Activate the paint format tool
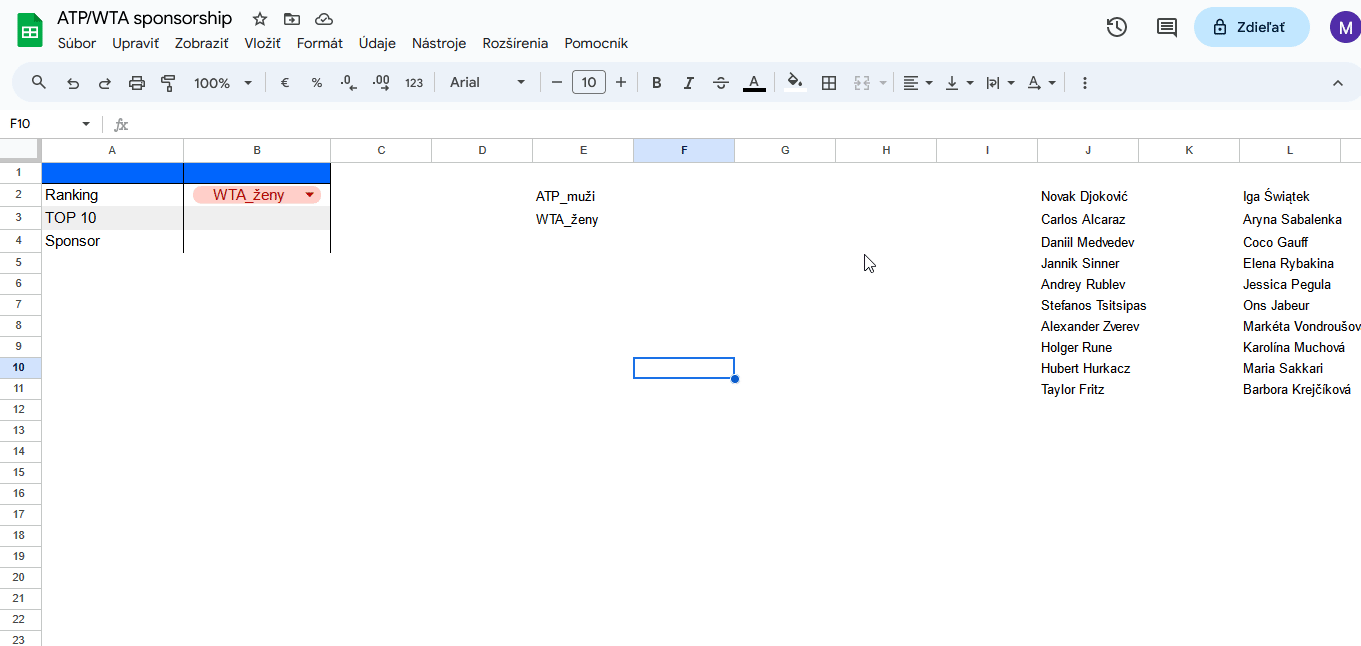 pyautogui.click(x=169, y=83)
